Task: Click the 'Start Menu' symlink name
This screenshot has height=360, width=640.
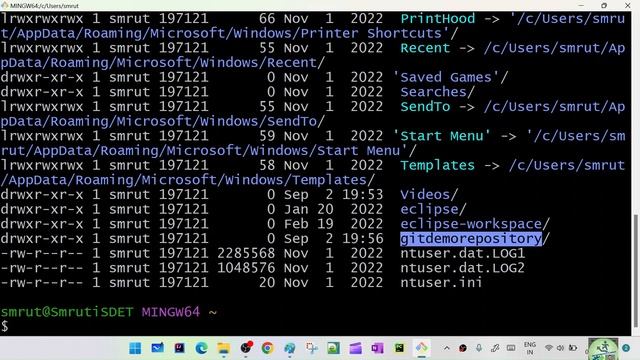Action: pos(441,136)
